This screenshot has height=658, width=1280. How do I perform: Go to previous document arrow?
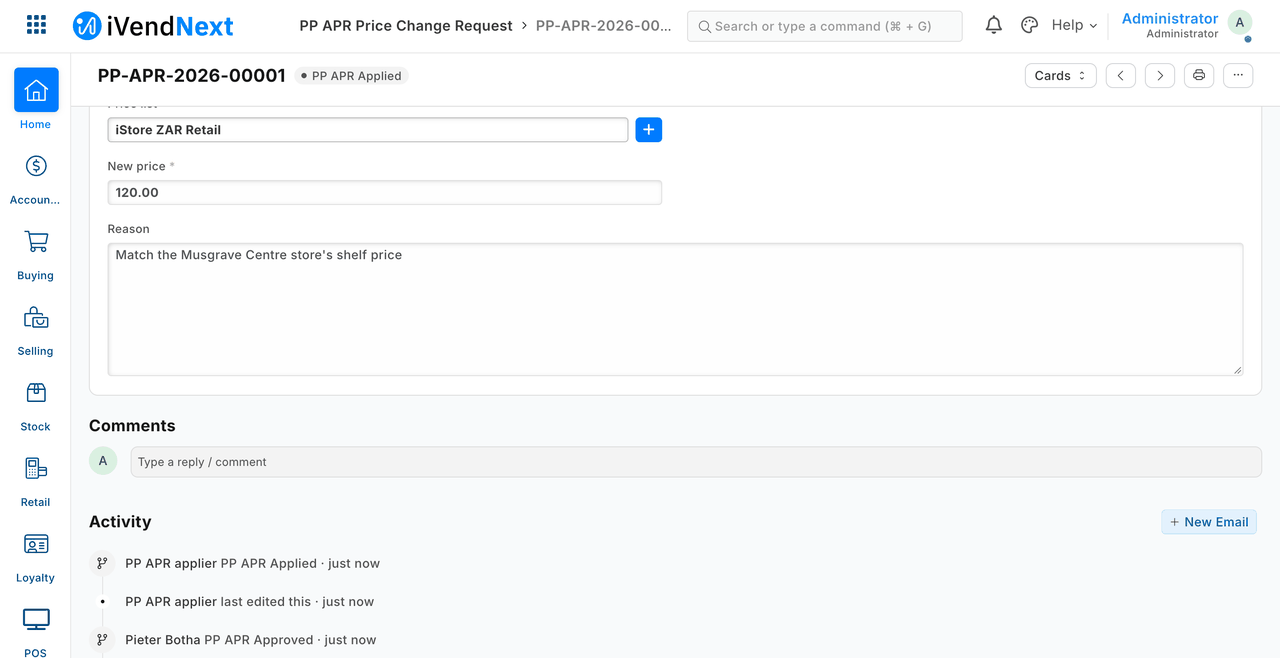(x=1121, y=76)
